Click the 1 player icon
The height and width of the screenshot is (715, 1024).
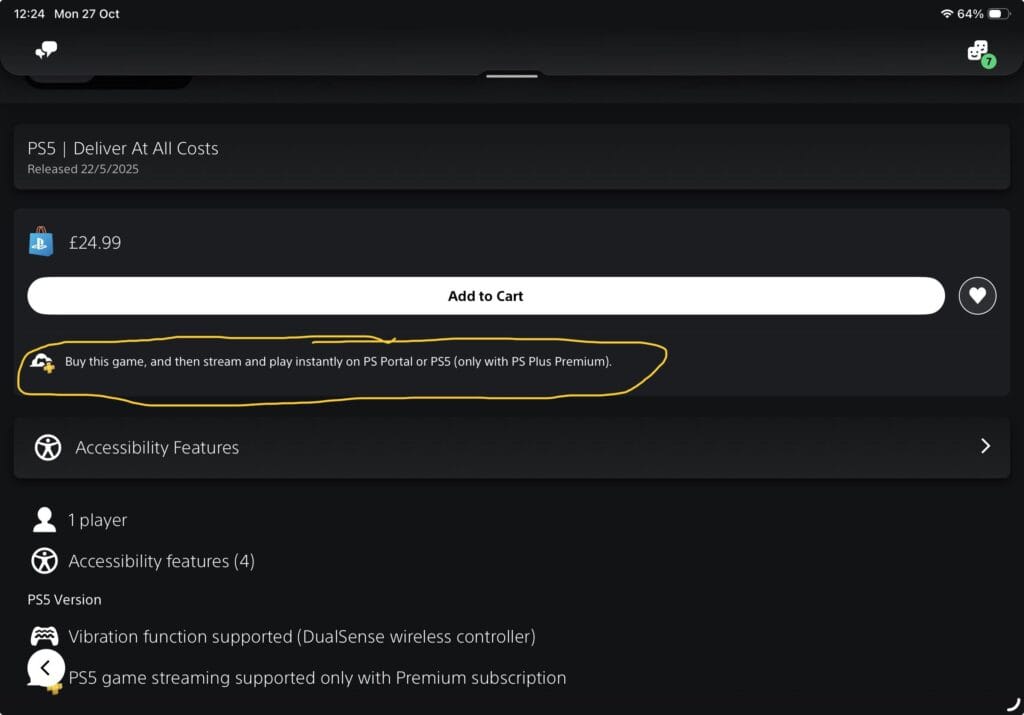click(x=44, y=519)
